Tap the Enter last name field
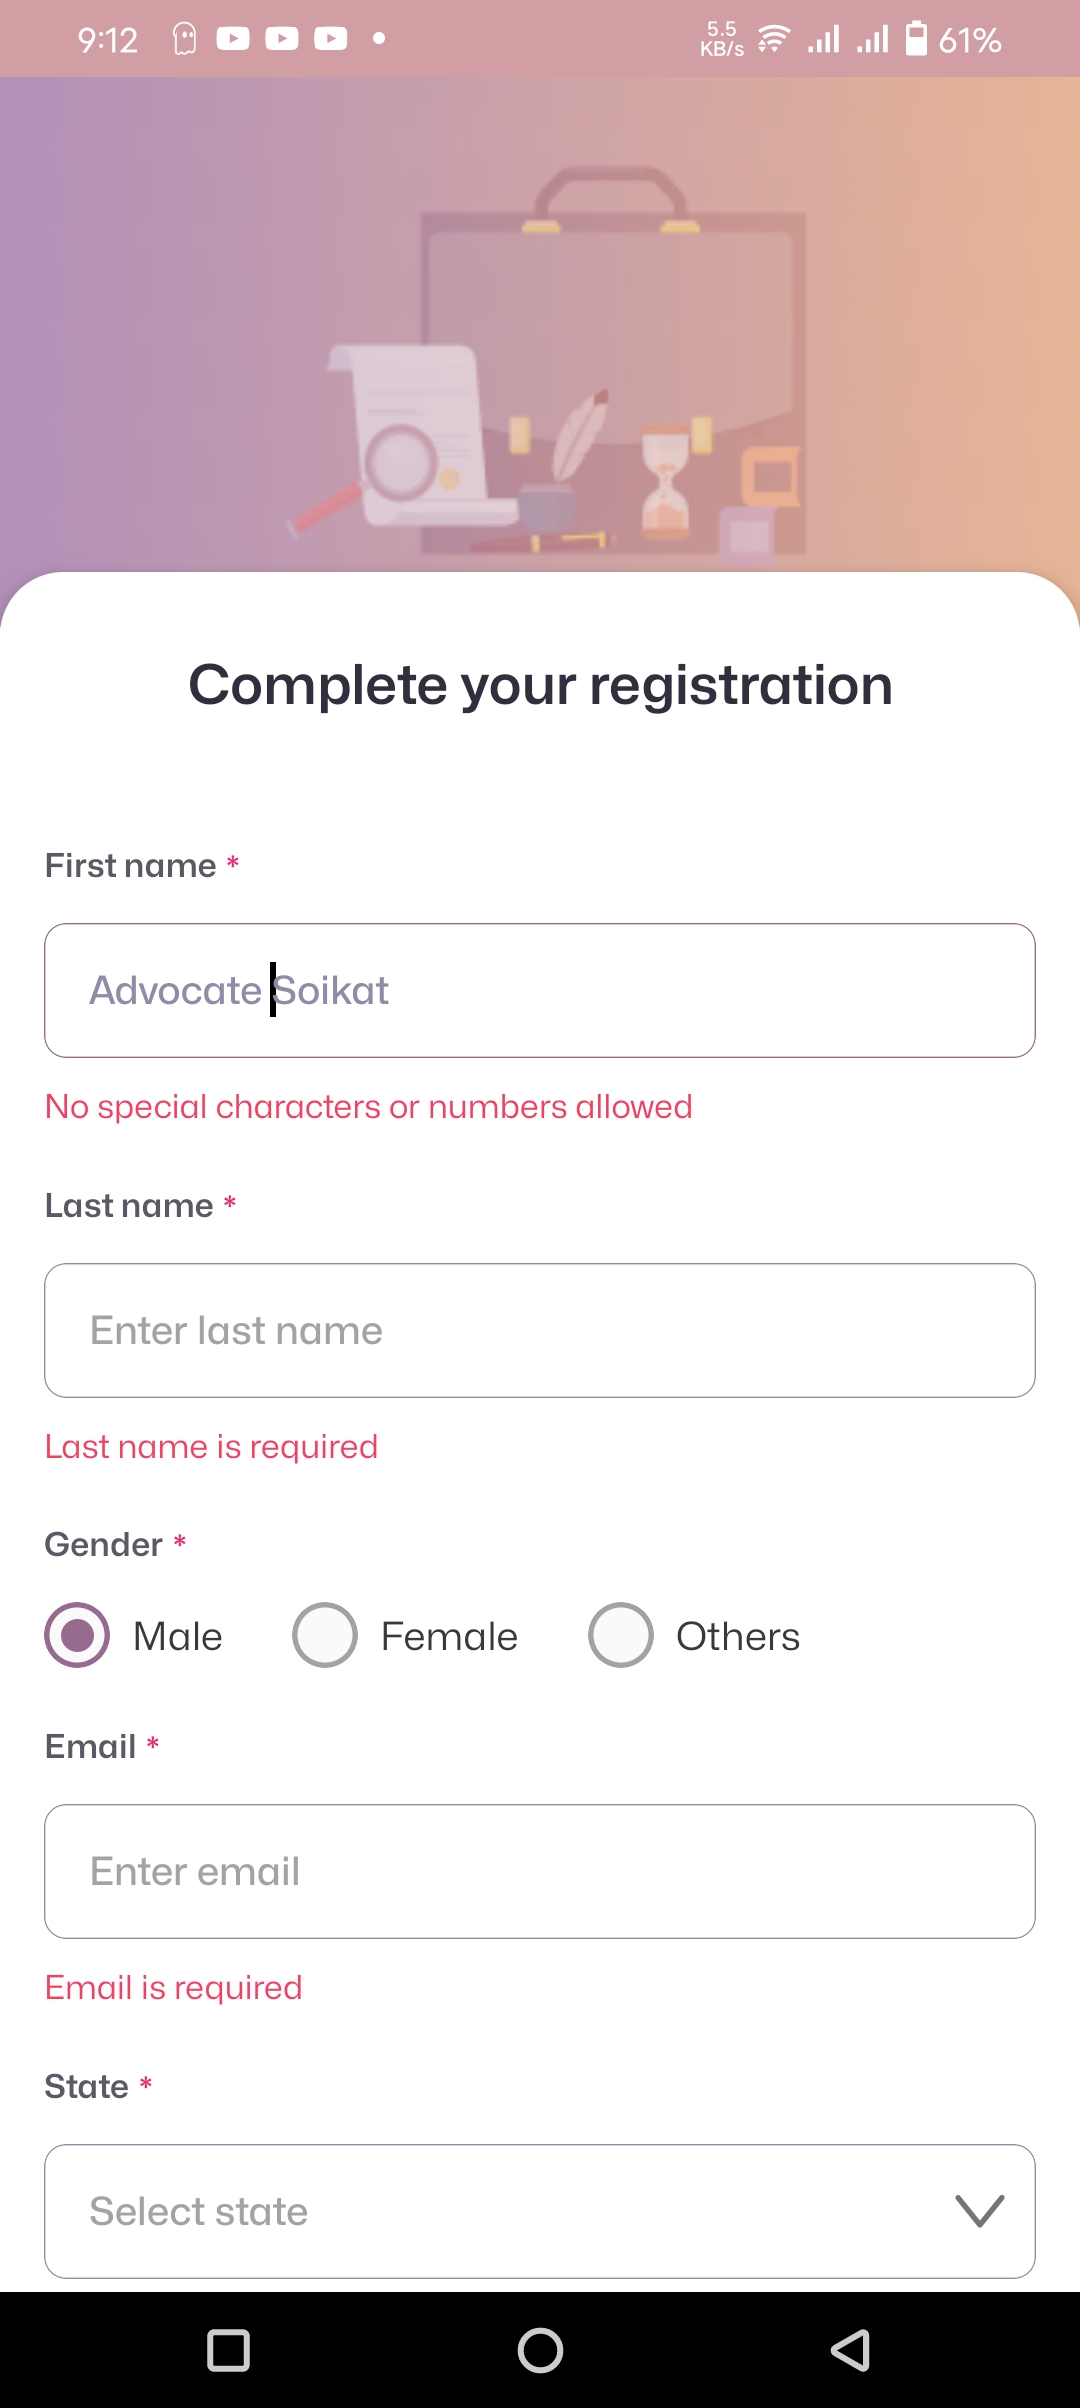Screen dimensions: 1080x2408 [x=540, y=1330]
